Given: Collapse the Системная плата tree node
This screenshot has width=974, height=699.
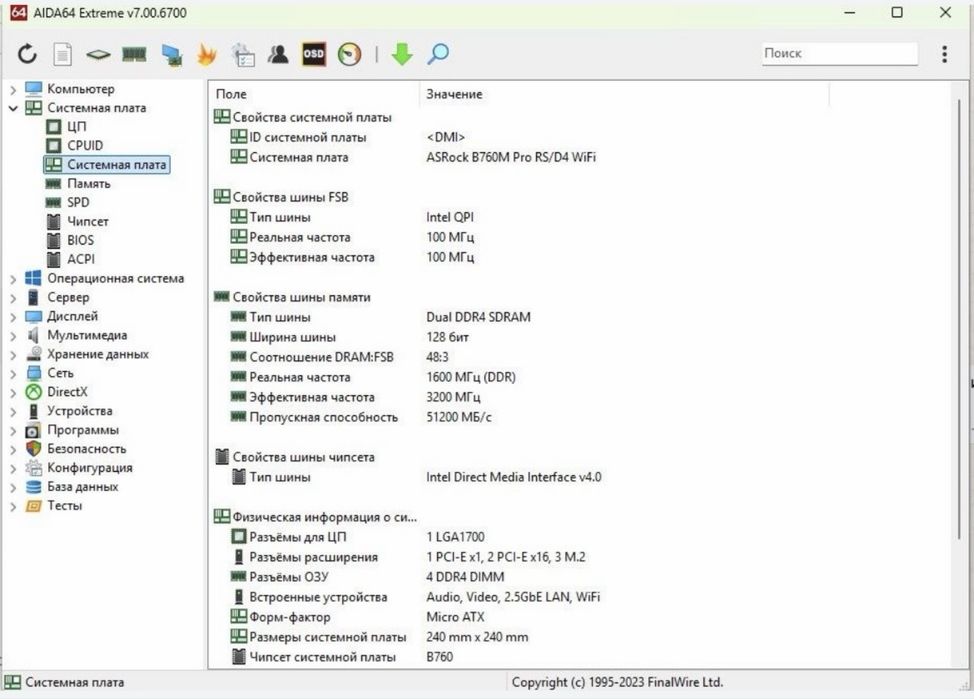Looking at the screenshot, I should pos(12,108).
